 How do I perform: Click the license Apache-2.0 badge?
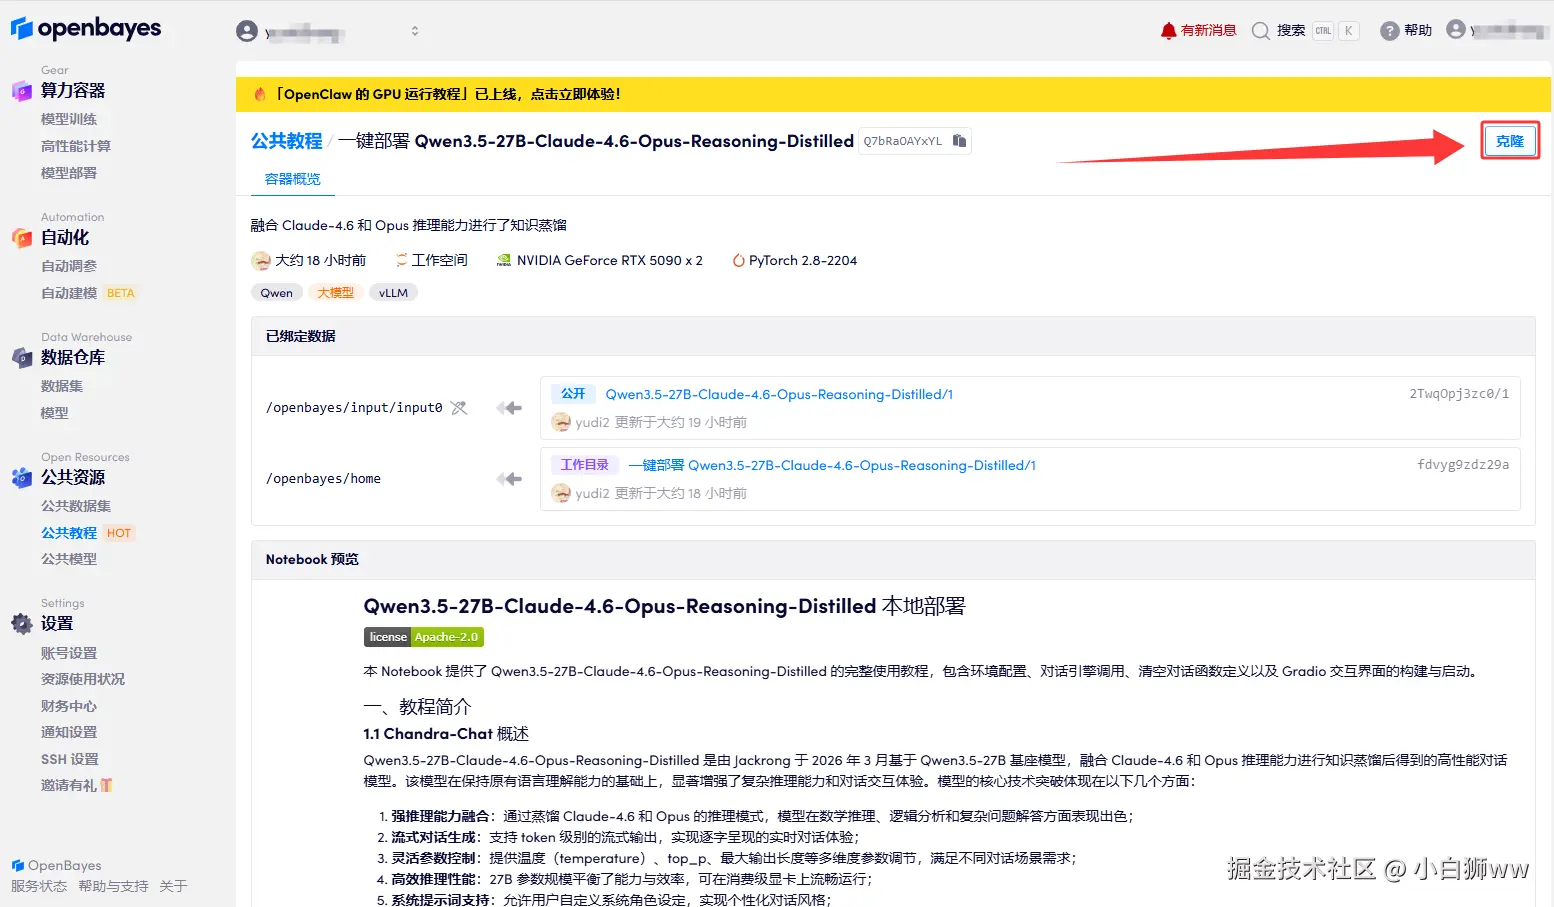[424, 637]
